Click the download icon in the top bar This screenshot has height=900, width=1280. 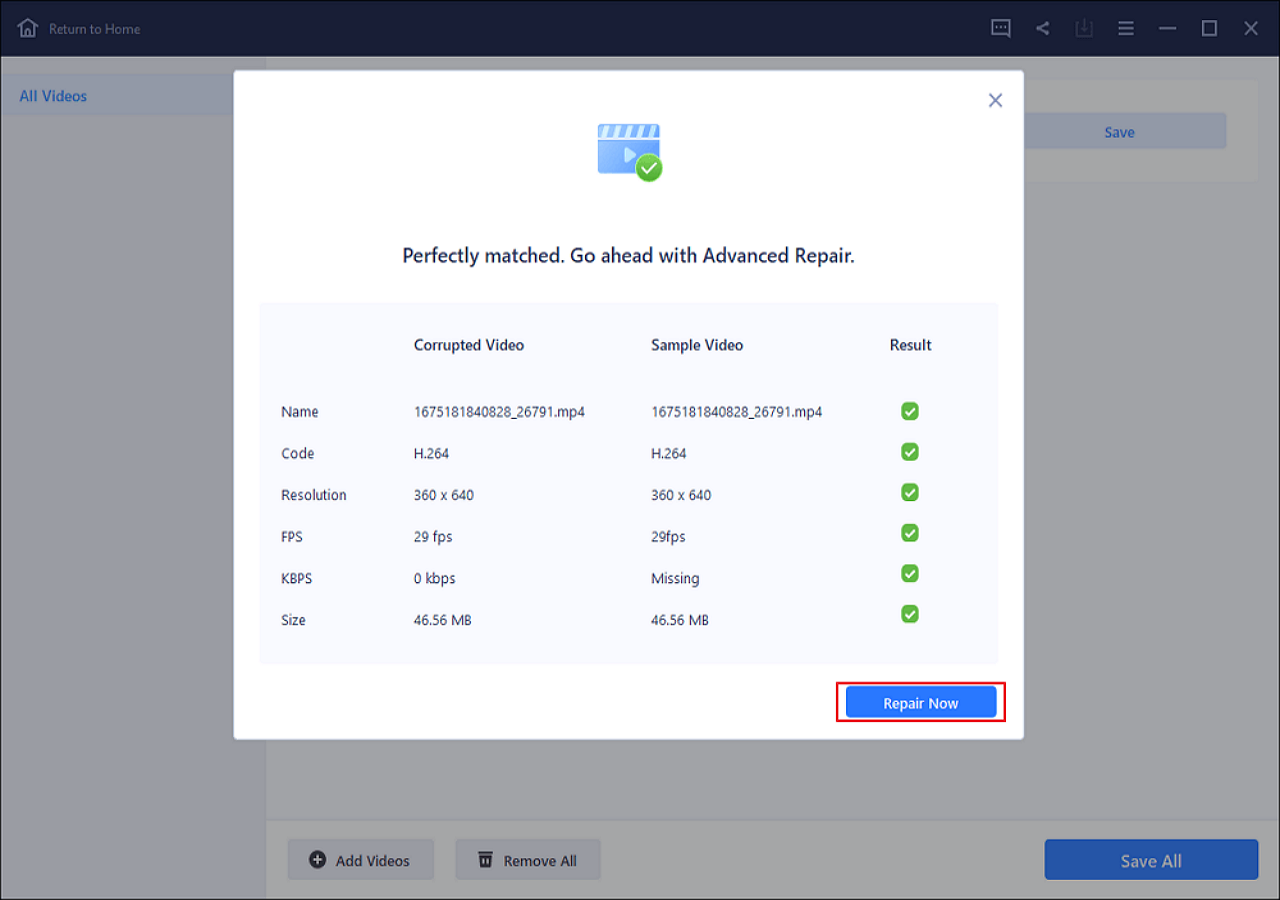(x=1084, y=28)
